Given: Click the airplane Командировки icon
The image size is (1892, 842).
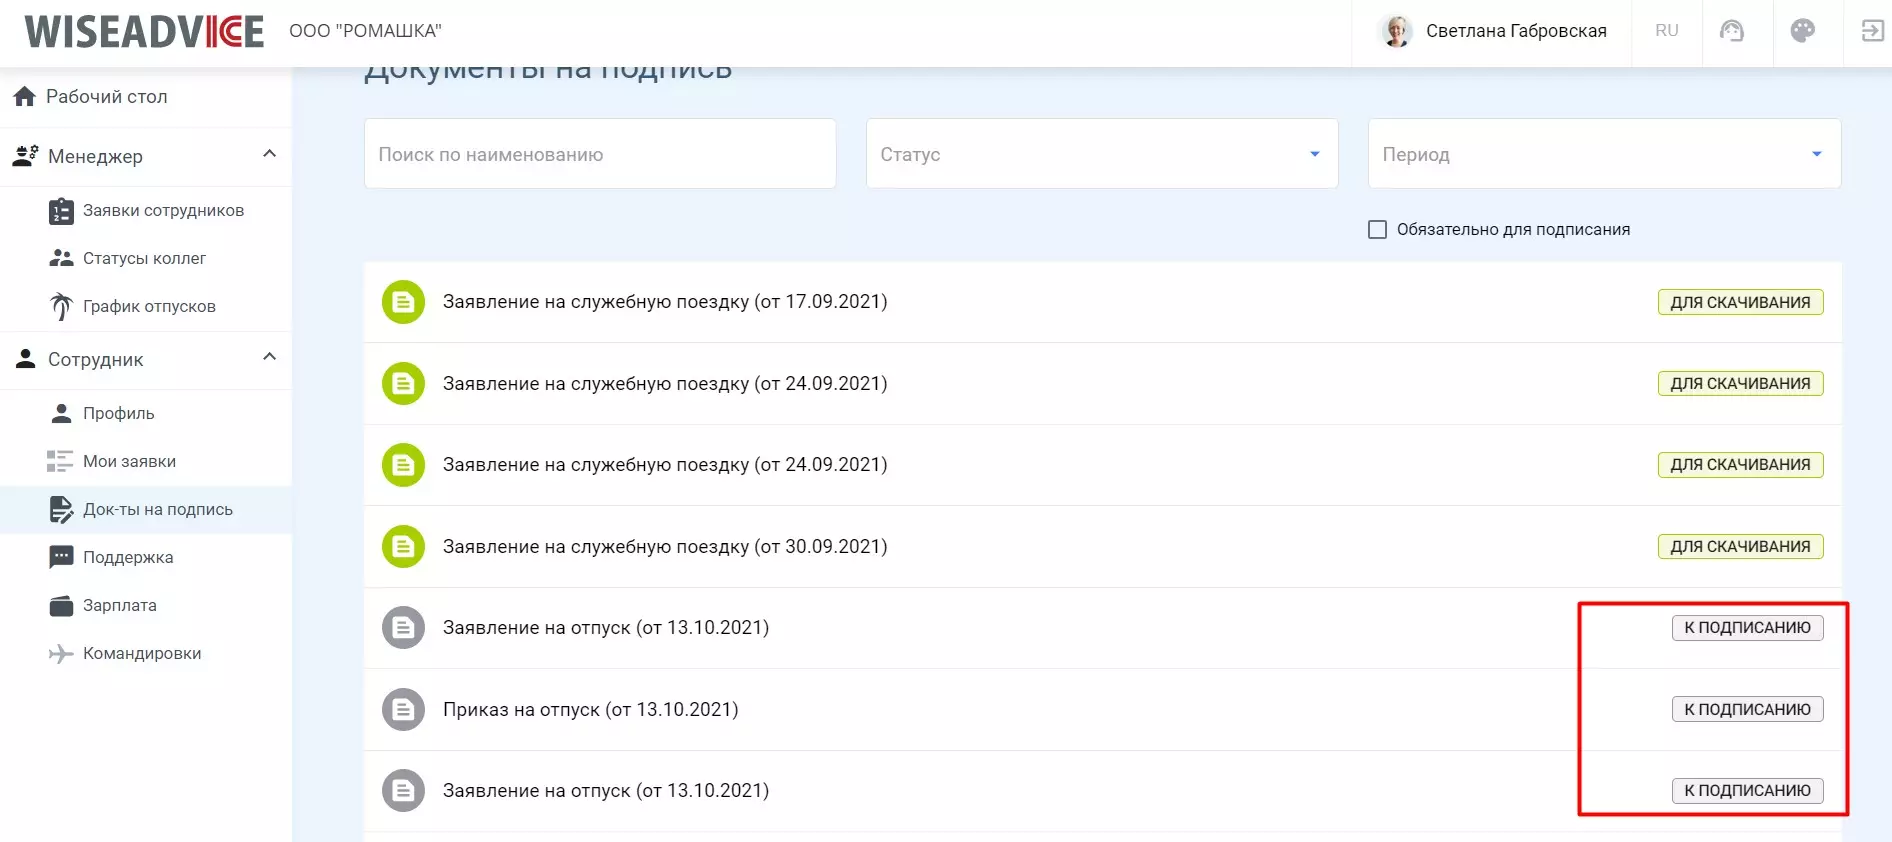Looking at the screenshot, I should (61, 654).
